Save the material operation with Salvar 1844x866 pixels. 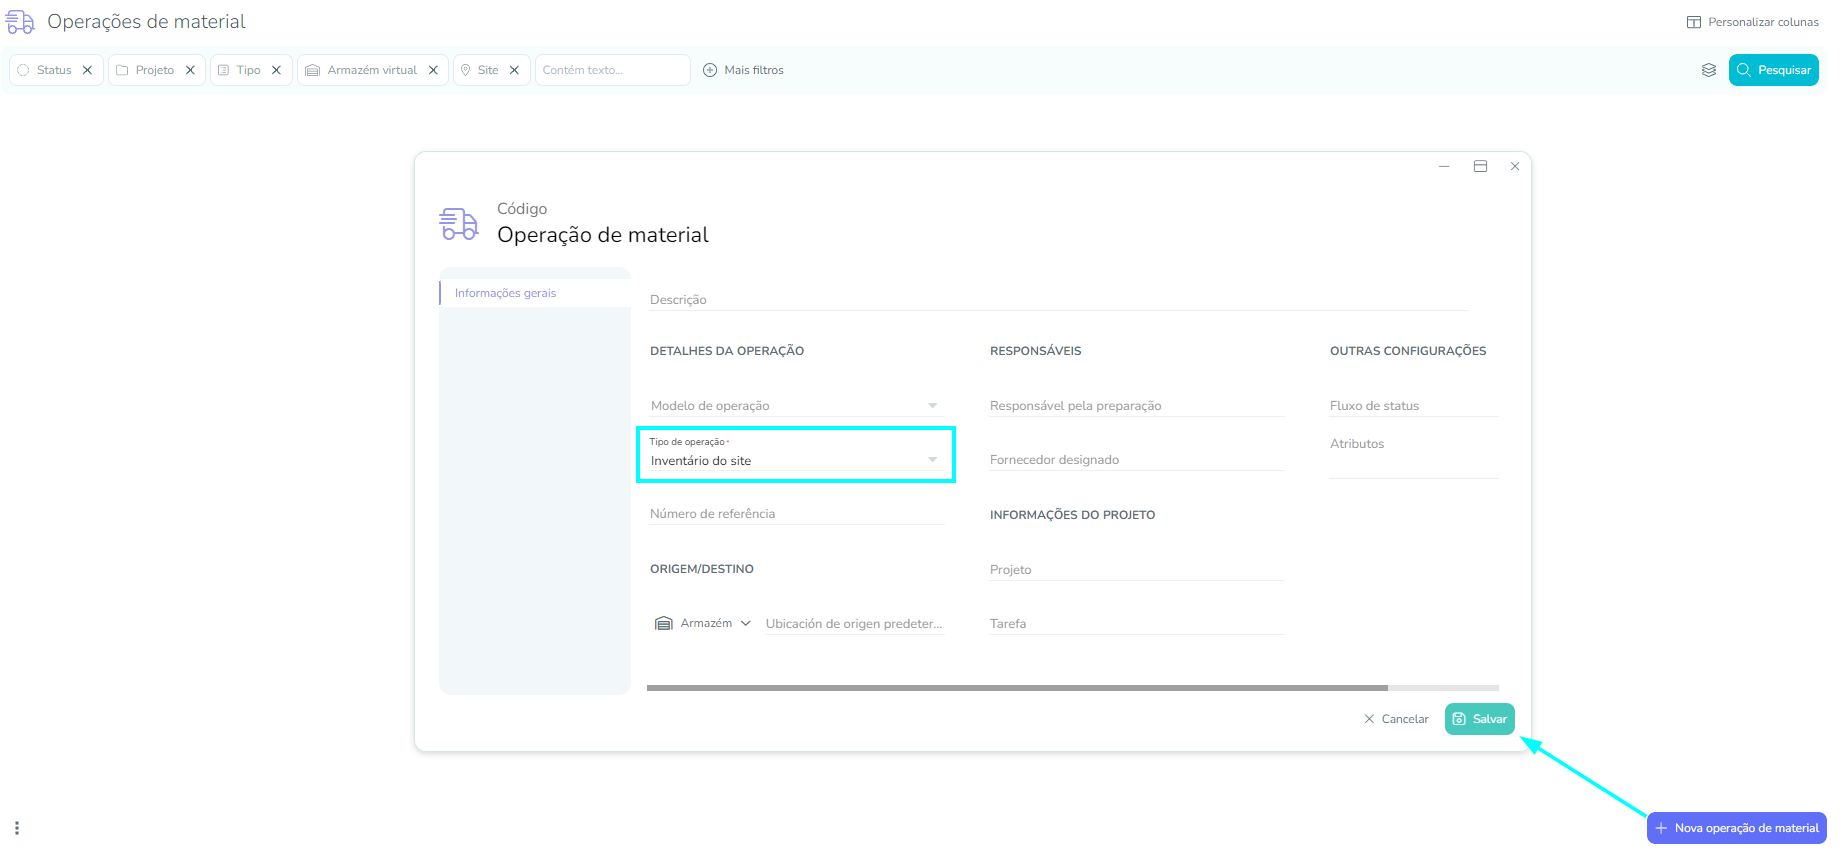click(1480, 719)
